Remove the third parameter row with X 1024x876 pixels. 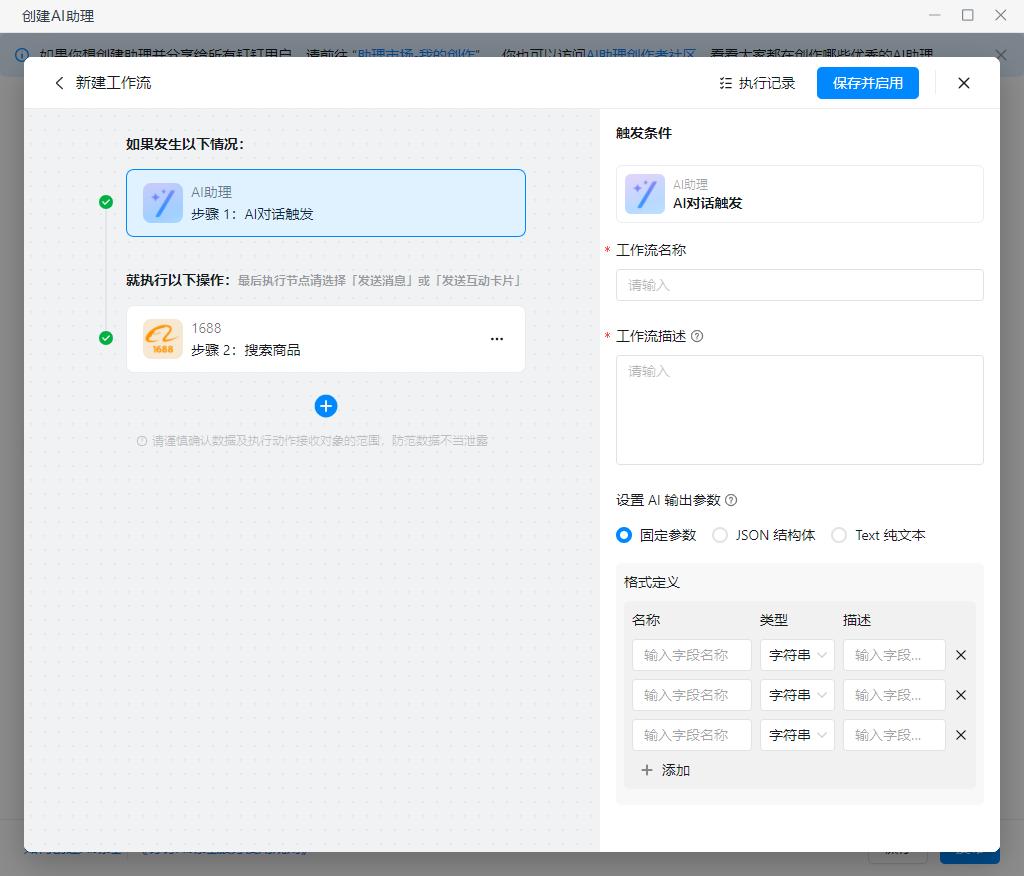[961, 735]
